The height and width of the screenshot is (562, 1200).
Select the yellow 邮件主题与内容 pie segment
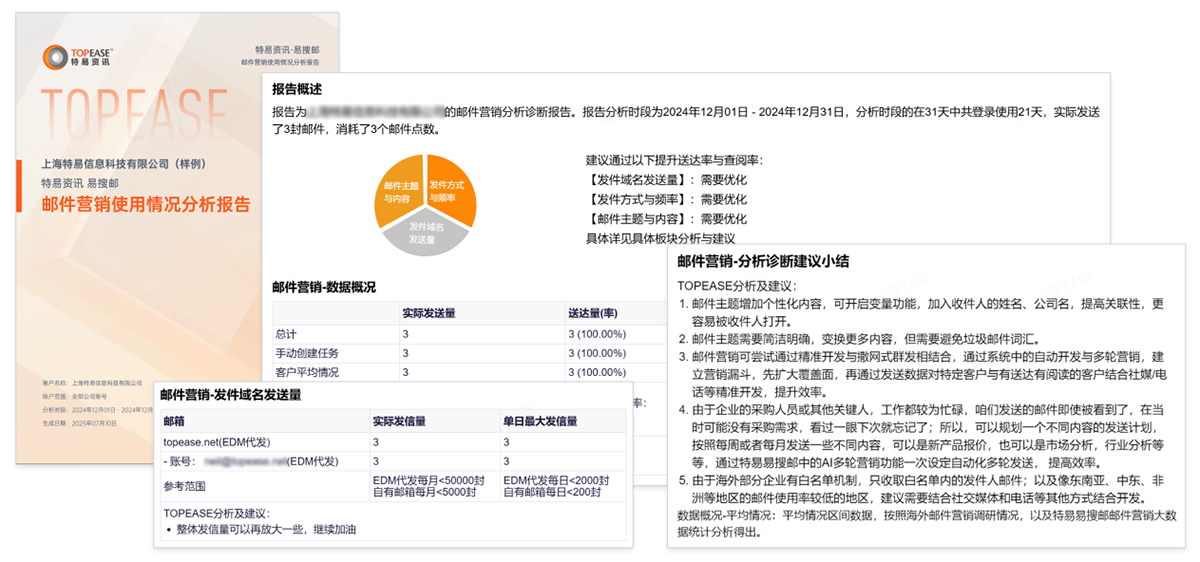click(x=399, y=190)
